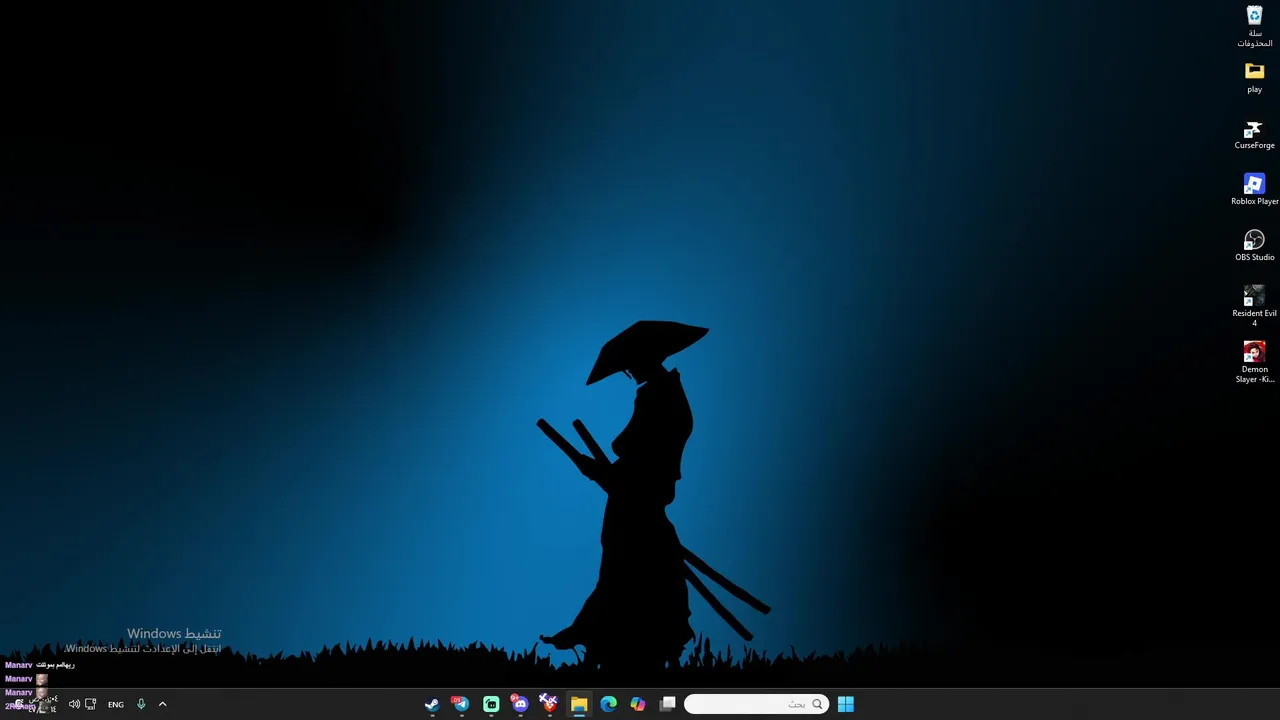Screen dimensions: 1280x720
Task: Select the OBS Studio desktop shortcut
Action: tap(1254, 246)
